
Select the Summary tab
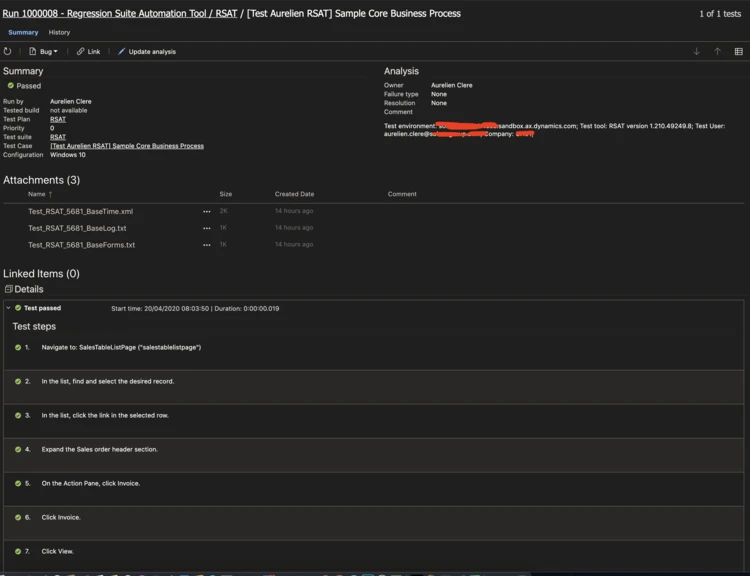(23, 33)
